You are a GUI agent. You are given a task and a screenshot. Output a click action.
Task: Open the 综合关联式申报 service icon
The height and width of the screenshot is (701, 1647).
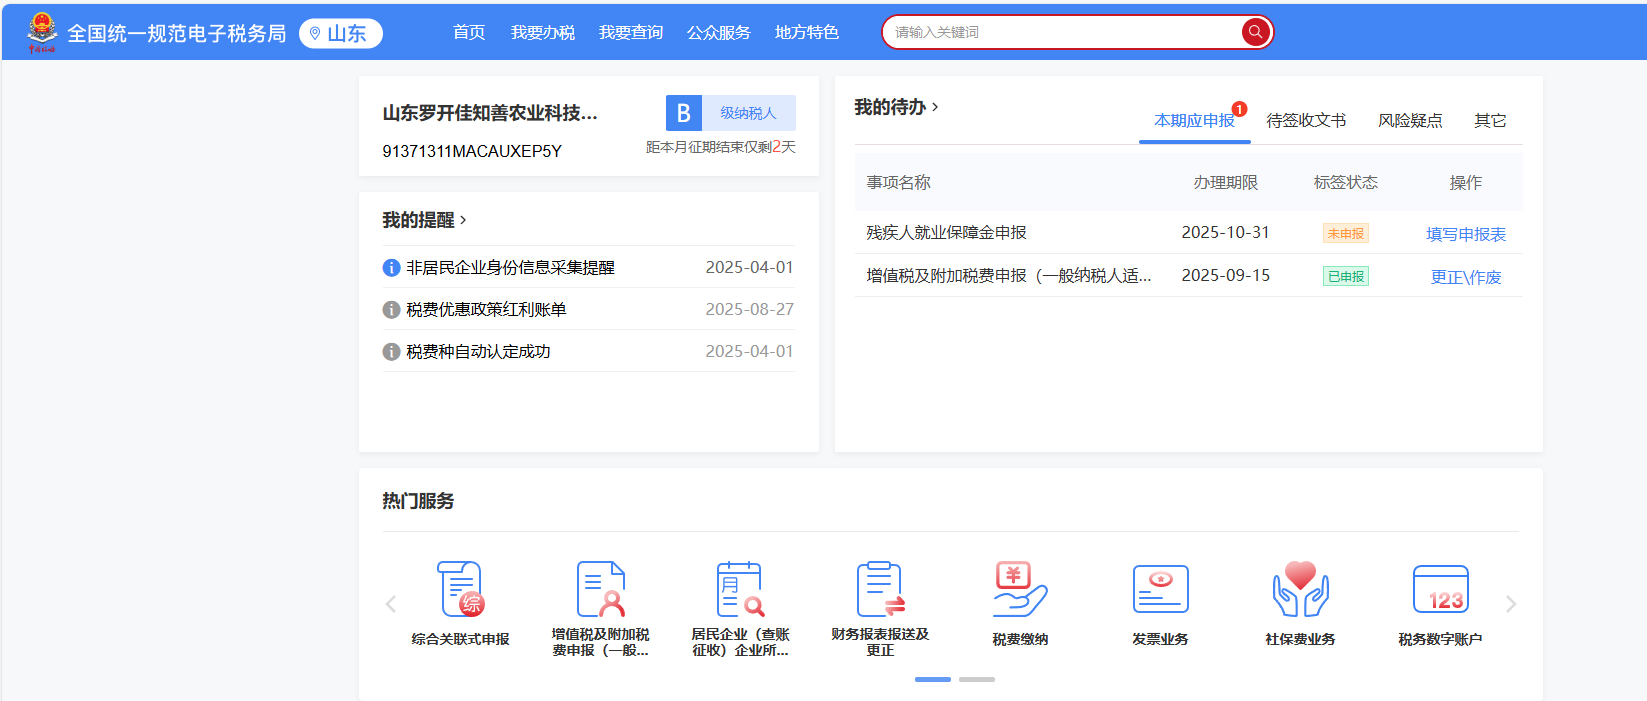pos(460,590)
